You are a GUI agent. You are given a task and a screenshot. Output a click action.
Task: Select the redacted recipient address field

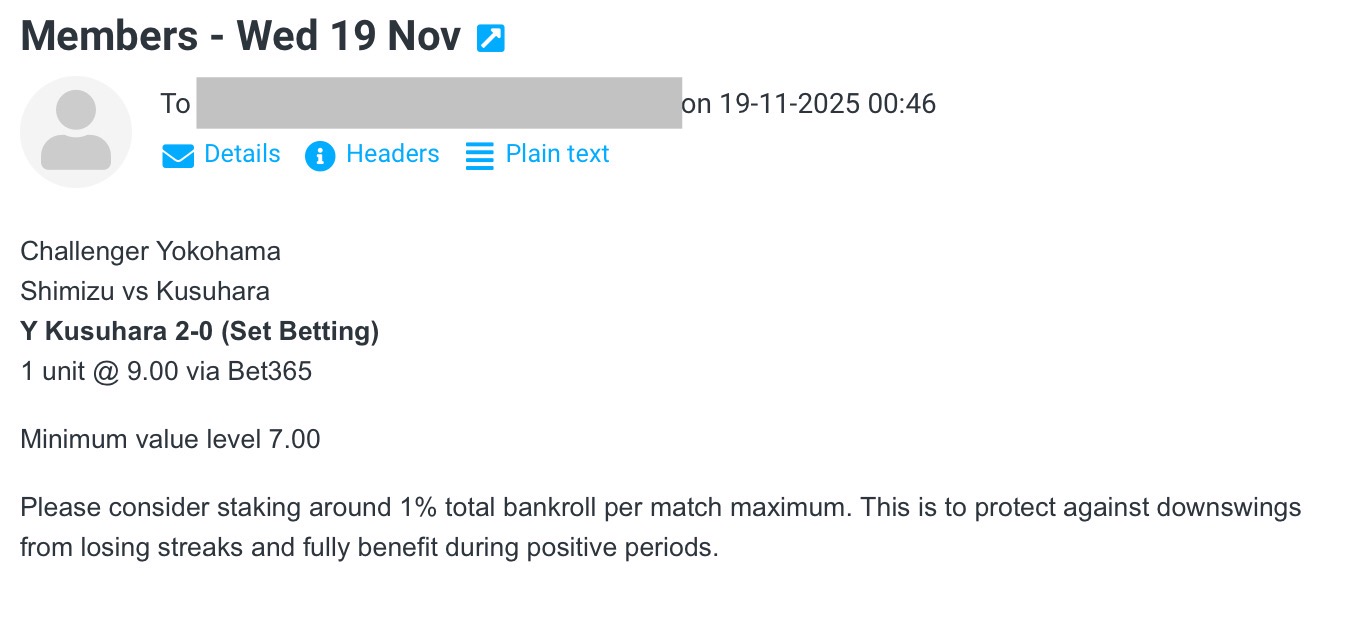[x=440, y=103]
